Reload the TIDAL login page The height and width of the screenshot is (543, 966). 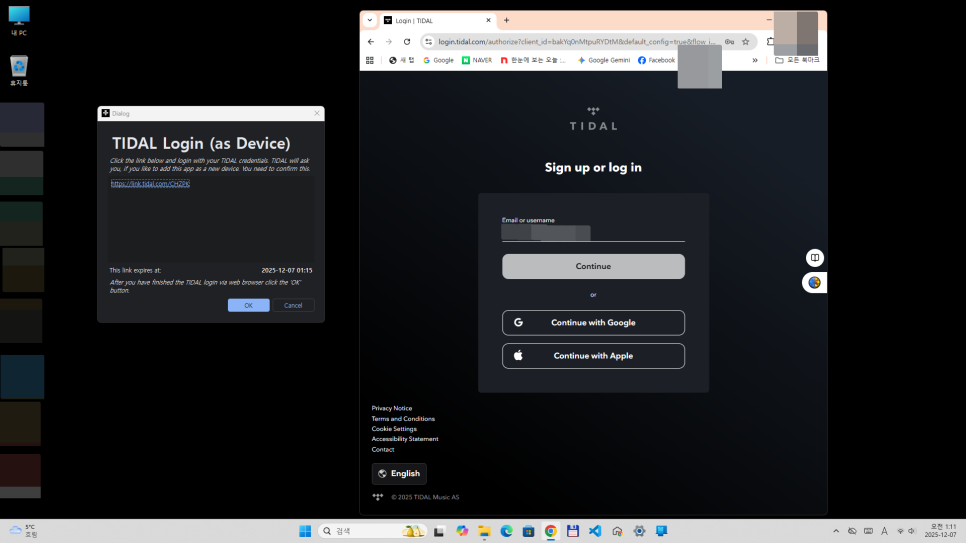click(x=407, y=42)
